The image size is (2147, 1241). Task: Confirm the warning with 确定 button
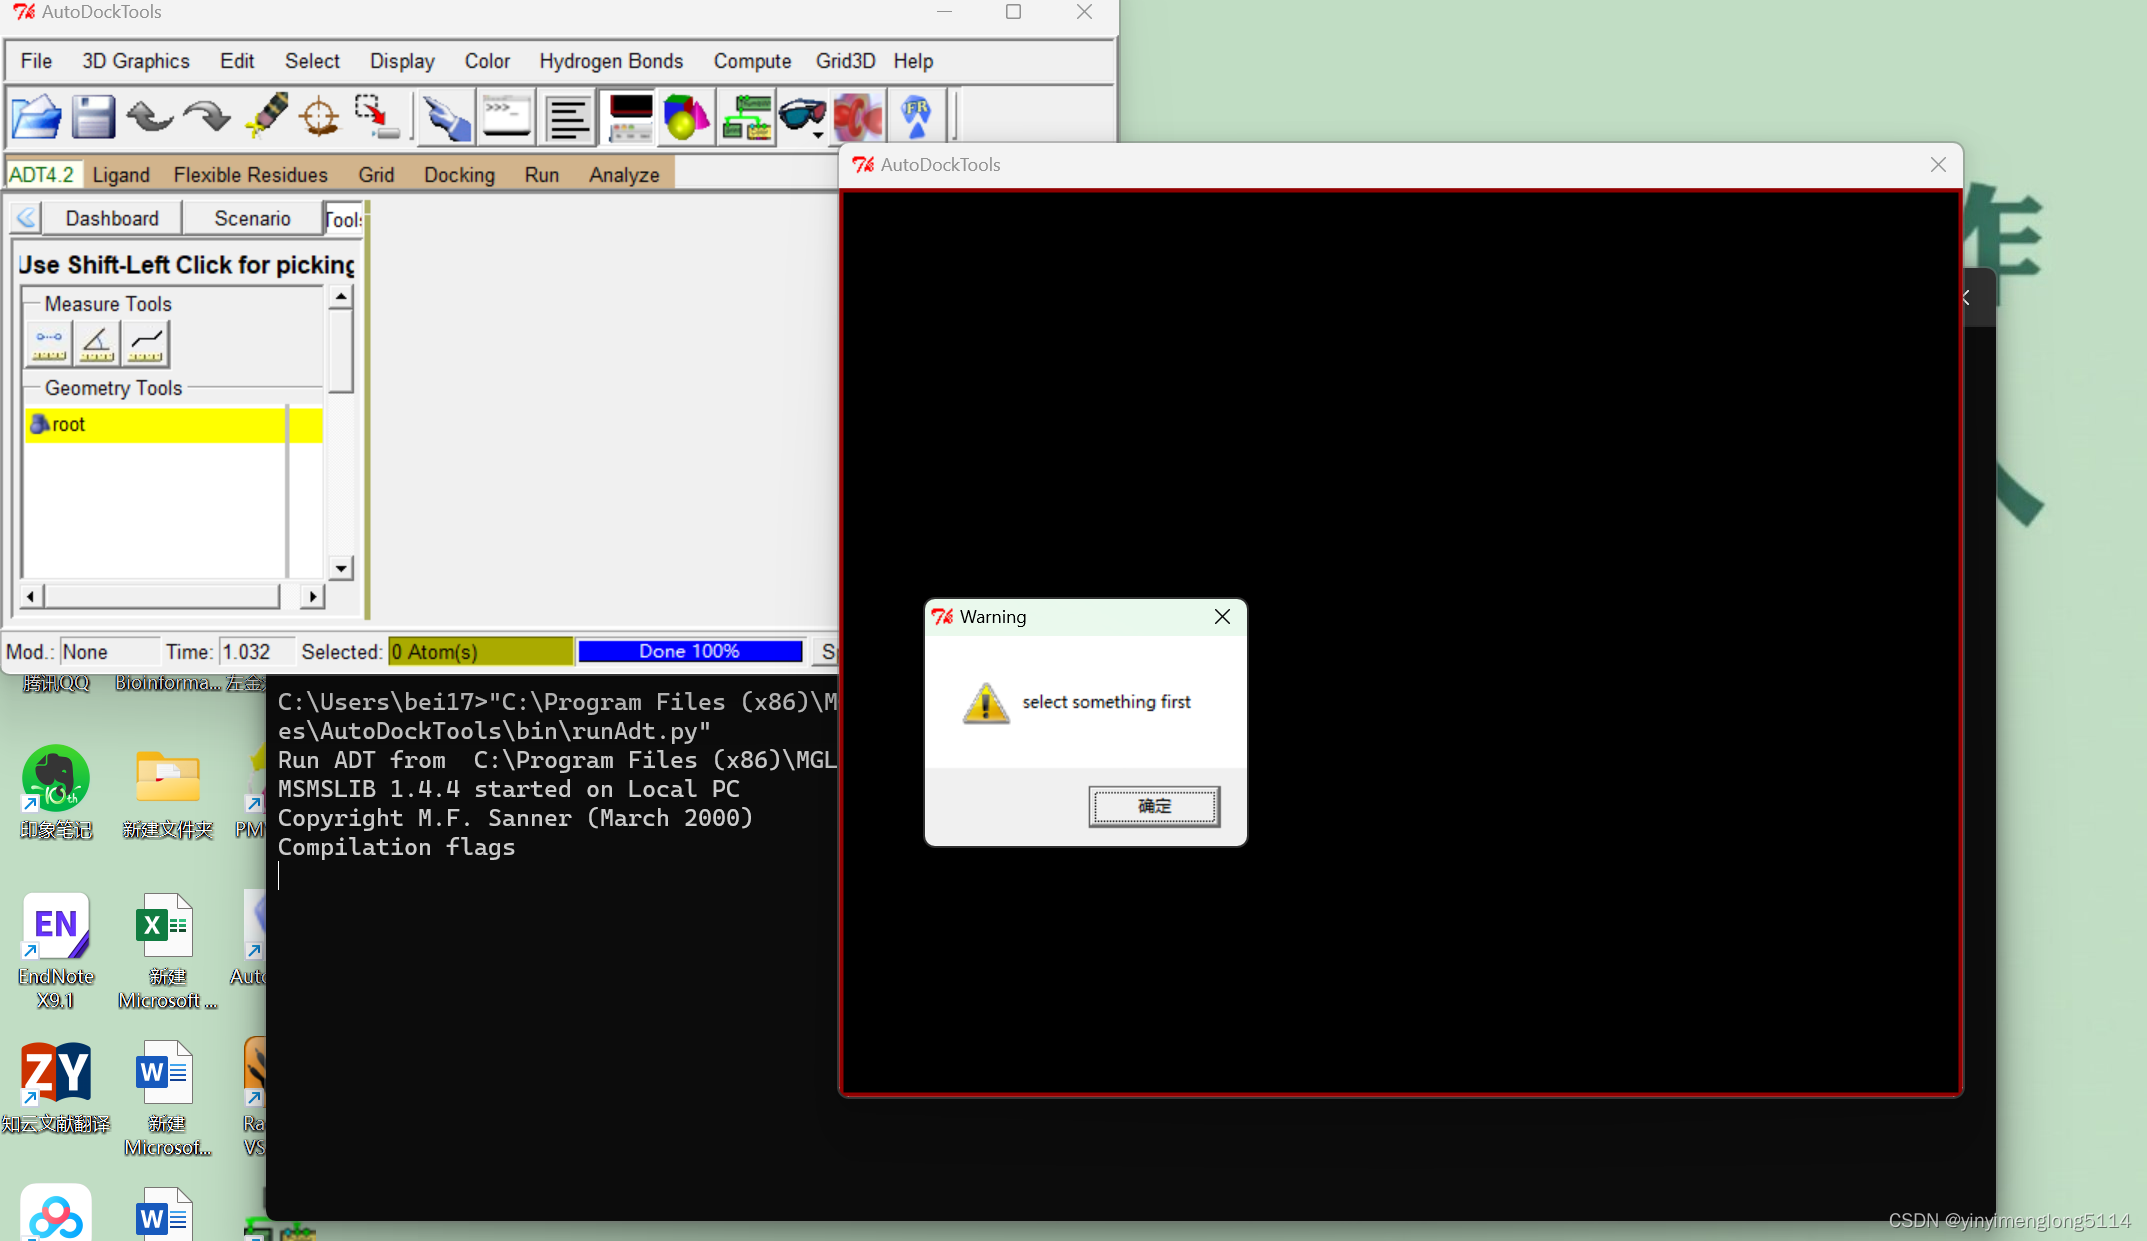coord(1154,806)
